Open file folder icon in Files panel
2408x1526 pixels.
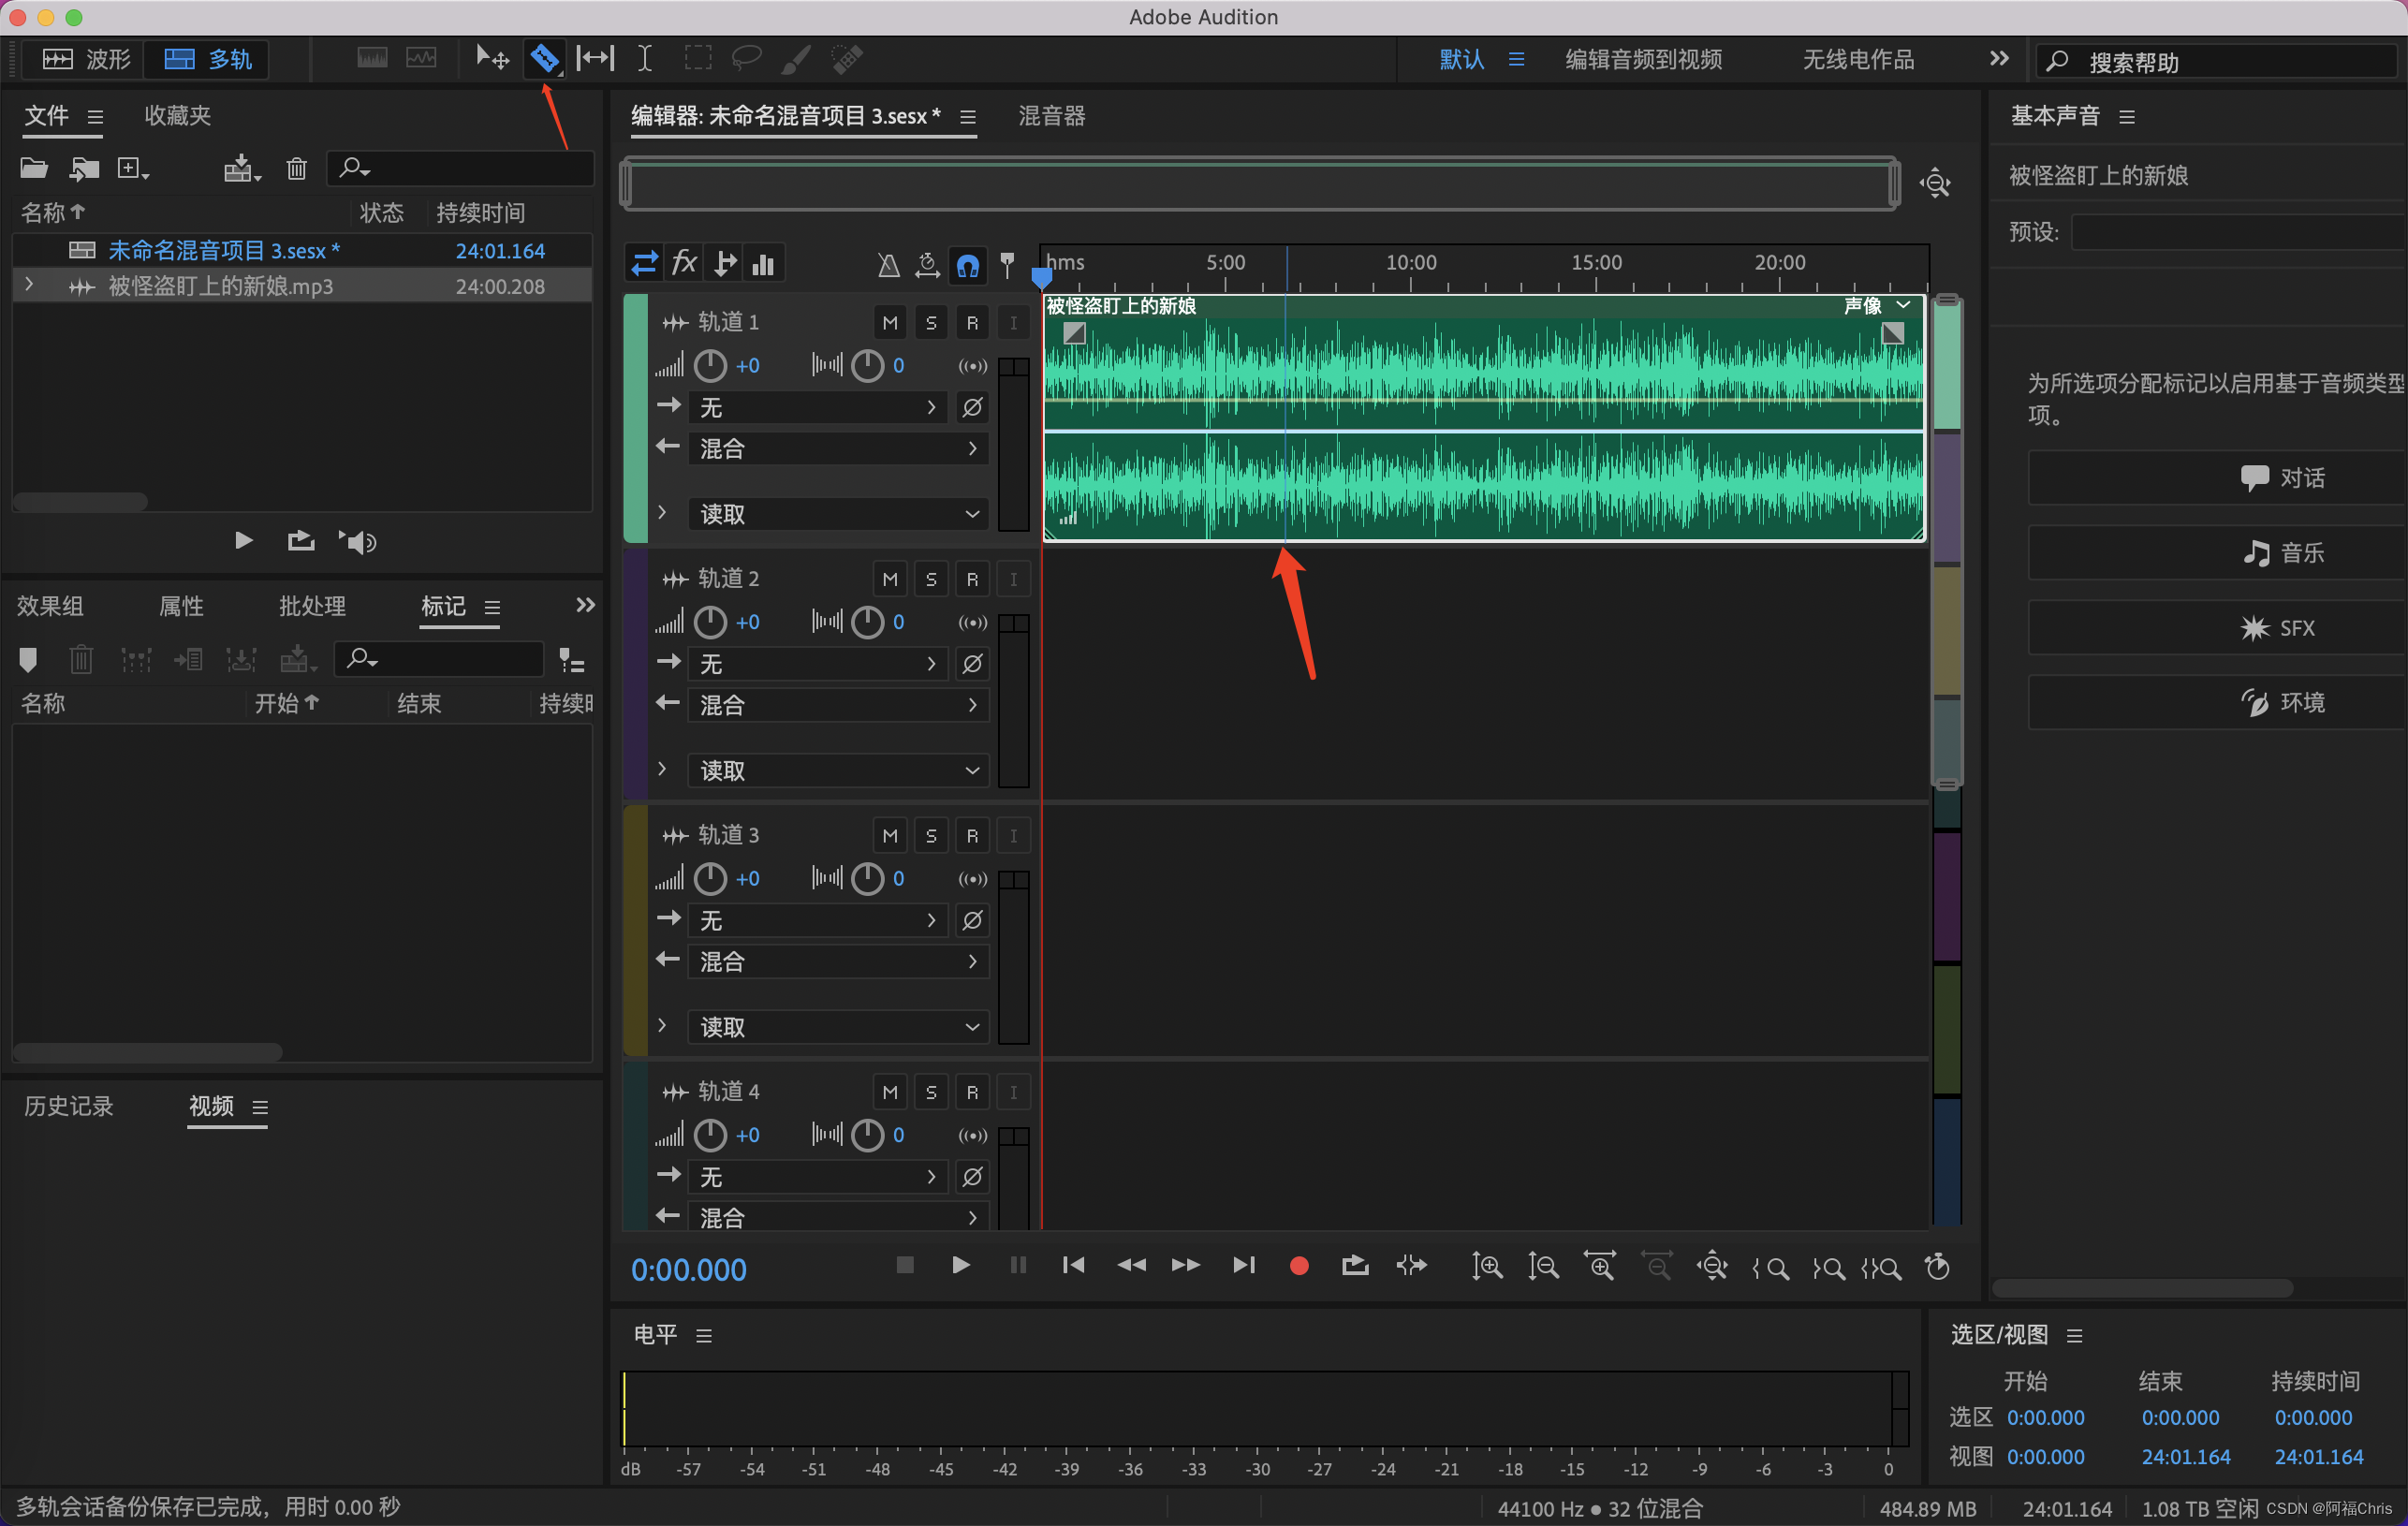pyautogui.click(x=34, y=167)
